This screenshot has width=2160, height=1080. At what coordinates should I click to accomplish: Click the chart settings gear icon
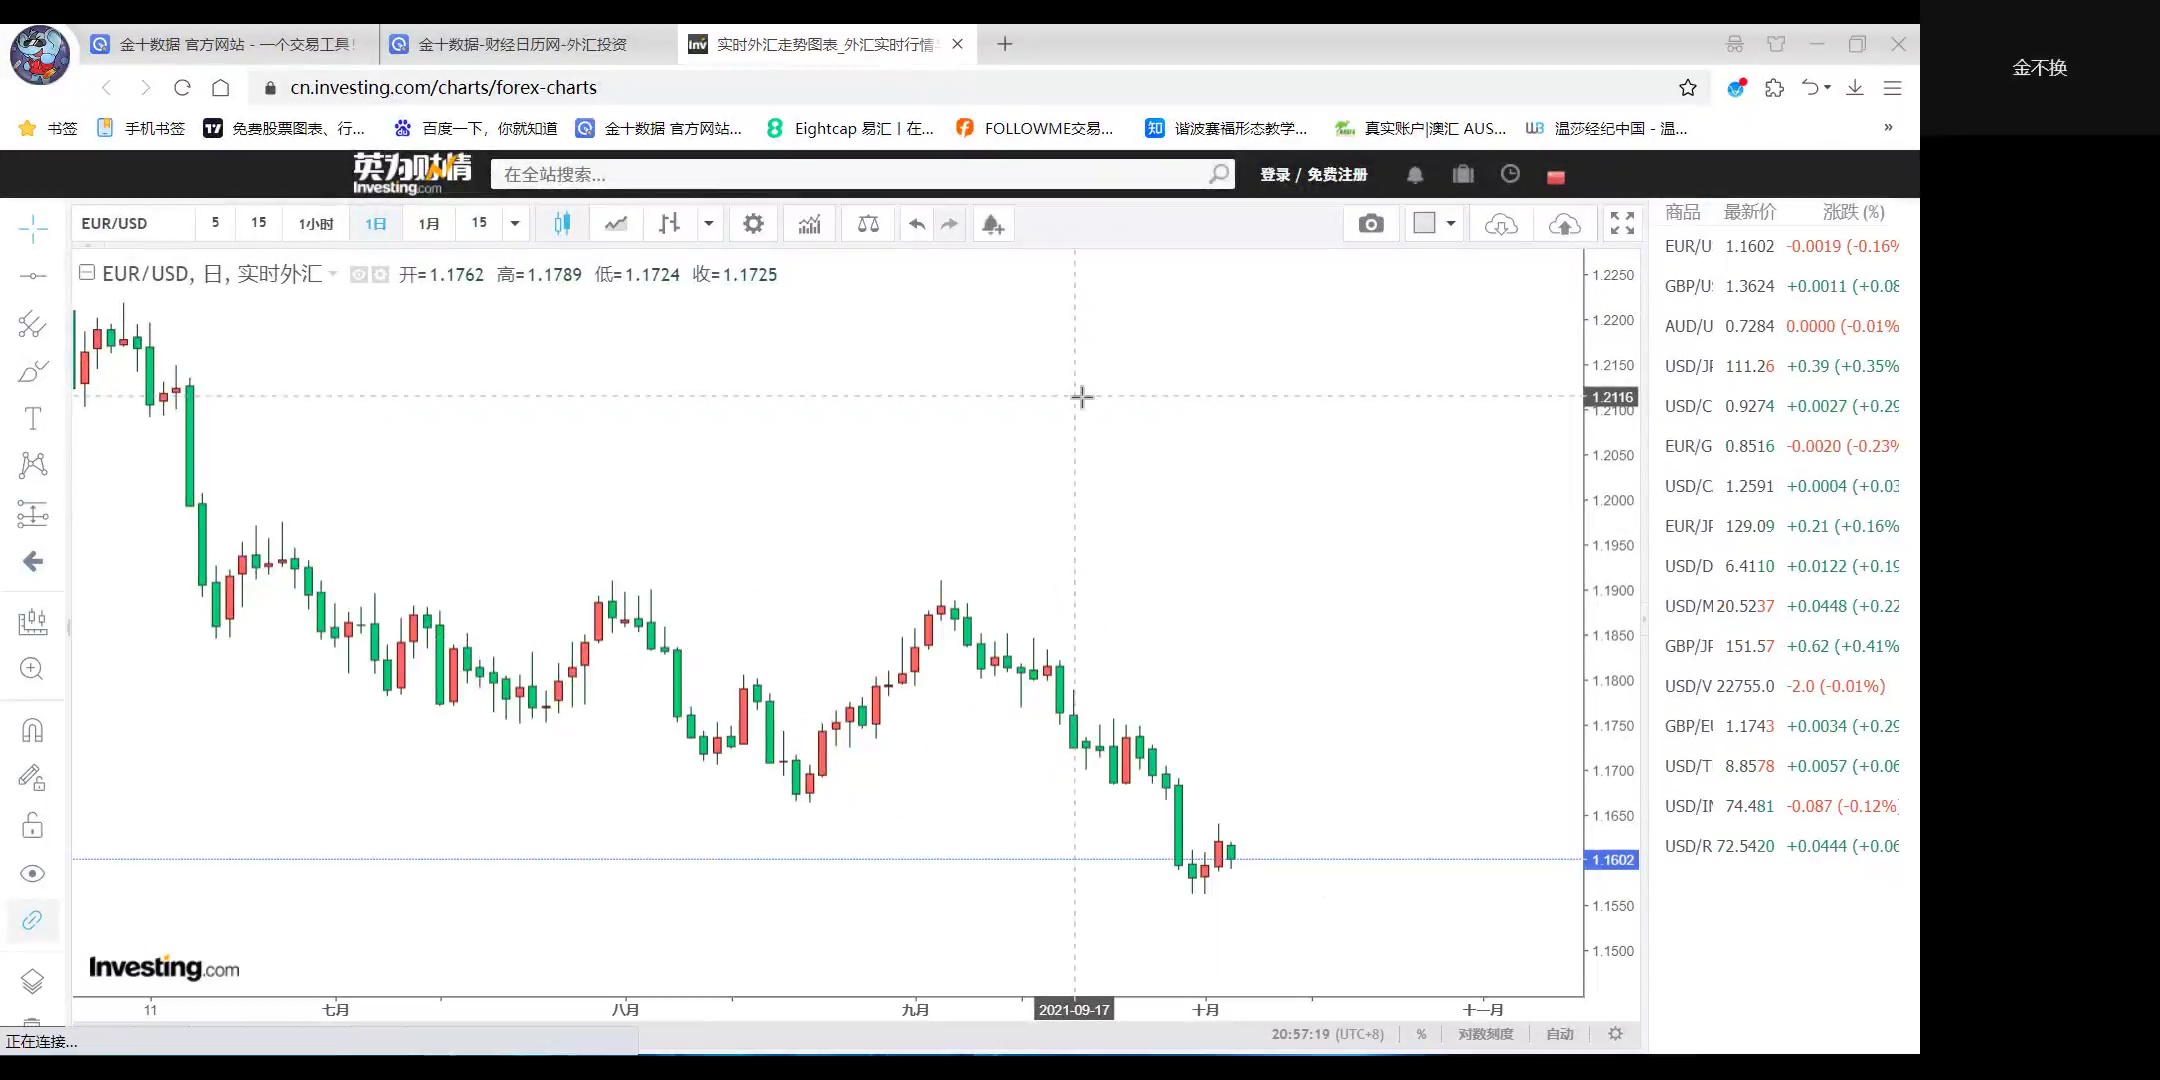tap(753, 224)
